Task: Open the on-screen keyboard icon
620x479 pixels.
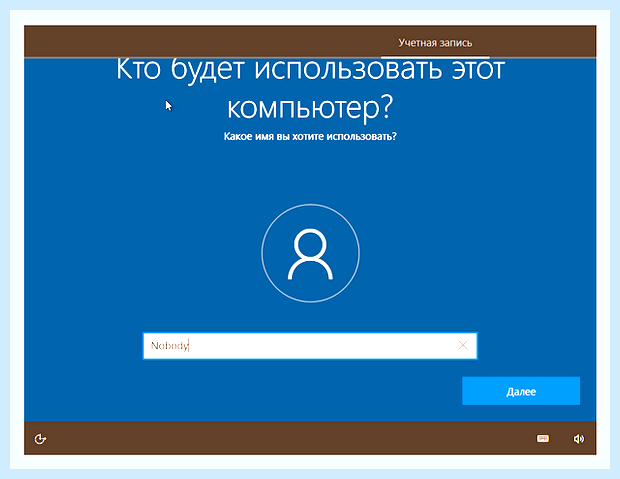Action: point(542,438)
